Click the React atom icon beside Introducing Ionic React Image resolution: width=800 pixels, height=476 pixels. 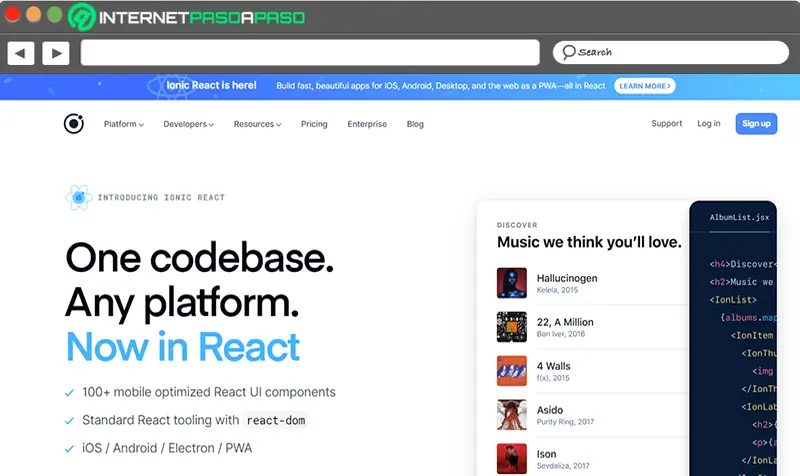tap(79, 197)
